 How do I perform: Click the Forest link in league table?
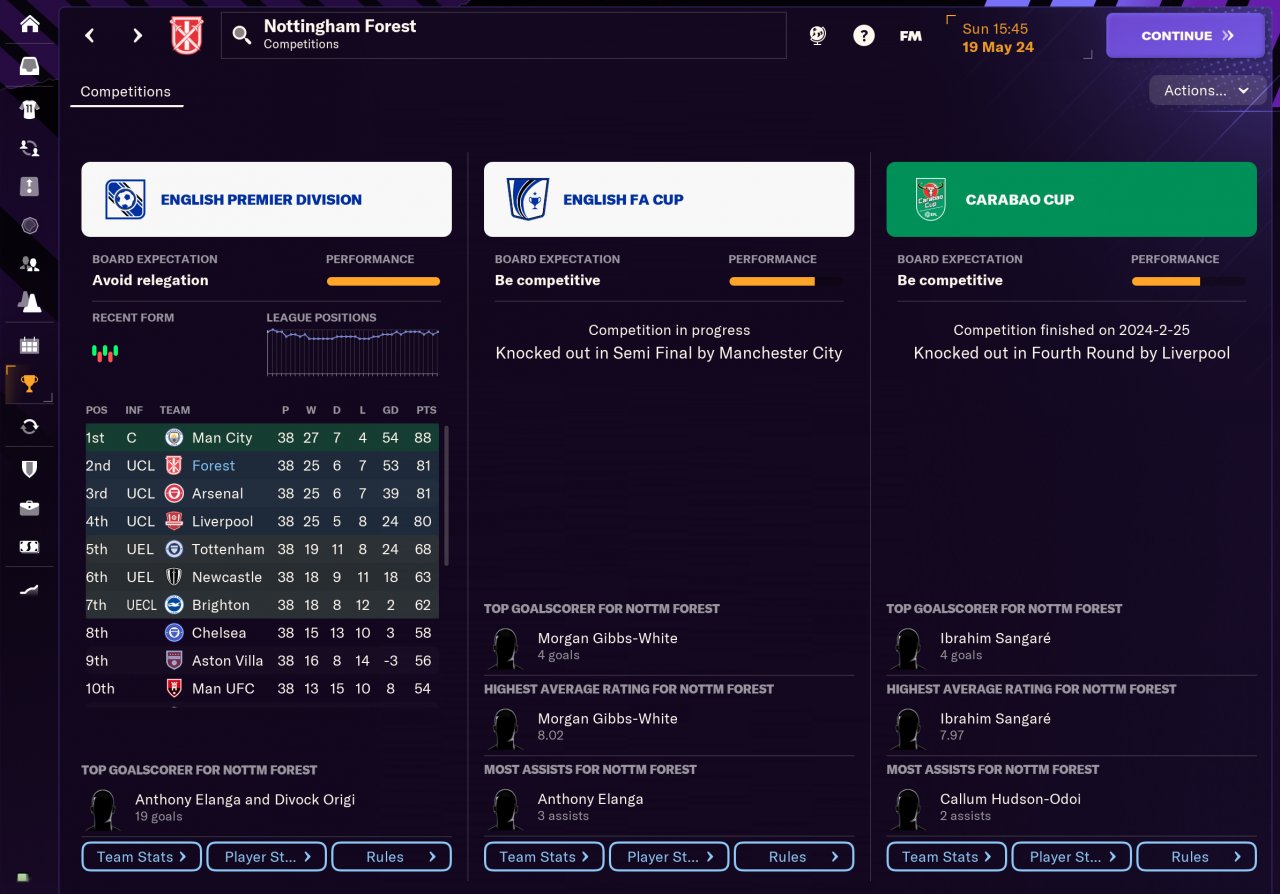click(x=213, y=466)
